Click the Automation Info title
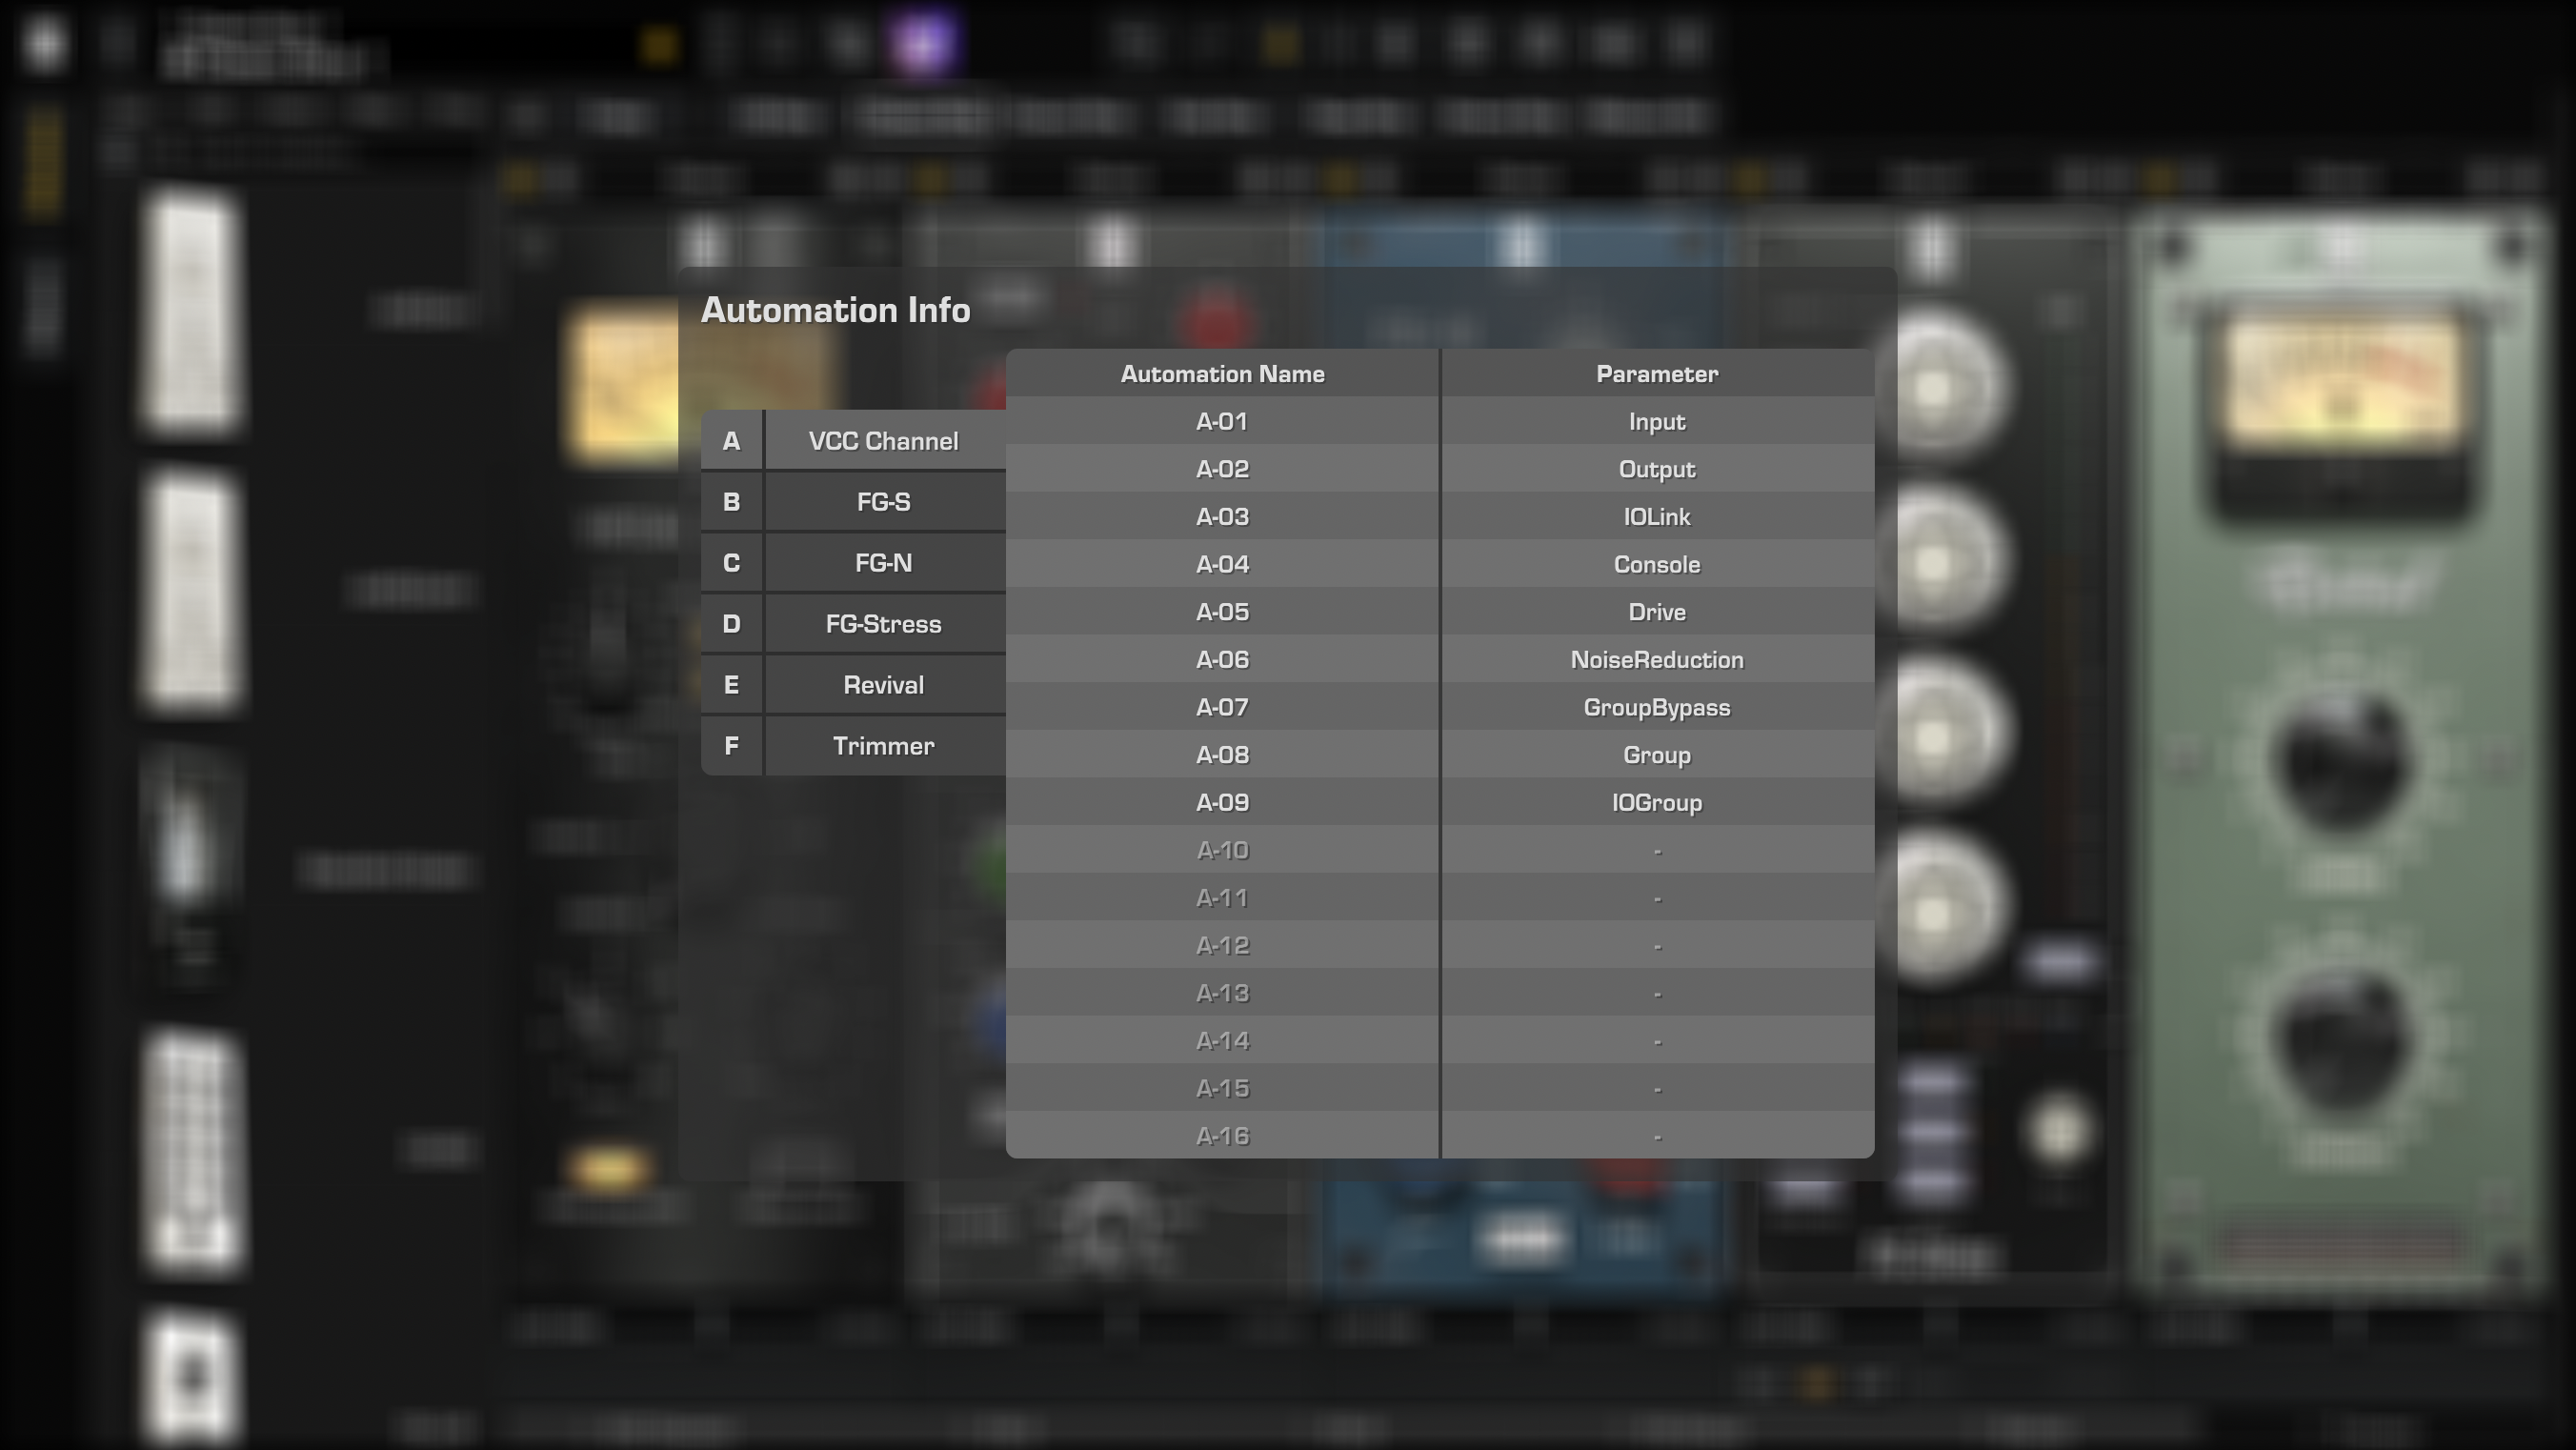The height and width of the screenshot is (1450, 2576). click(x=836, y=310)
